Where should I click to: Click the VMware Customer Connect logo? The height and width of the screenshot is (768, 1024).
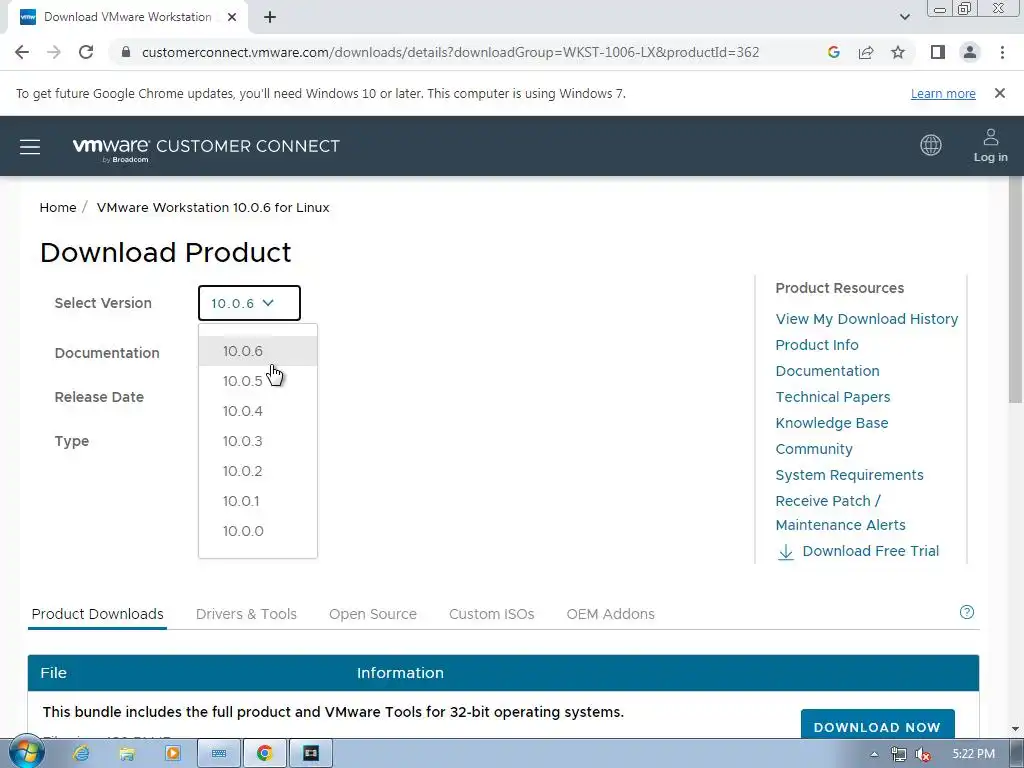tap(206, 148)
